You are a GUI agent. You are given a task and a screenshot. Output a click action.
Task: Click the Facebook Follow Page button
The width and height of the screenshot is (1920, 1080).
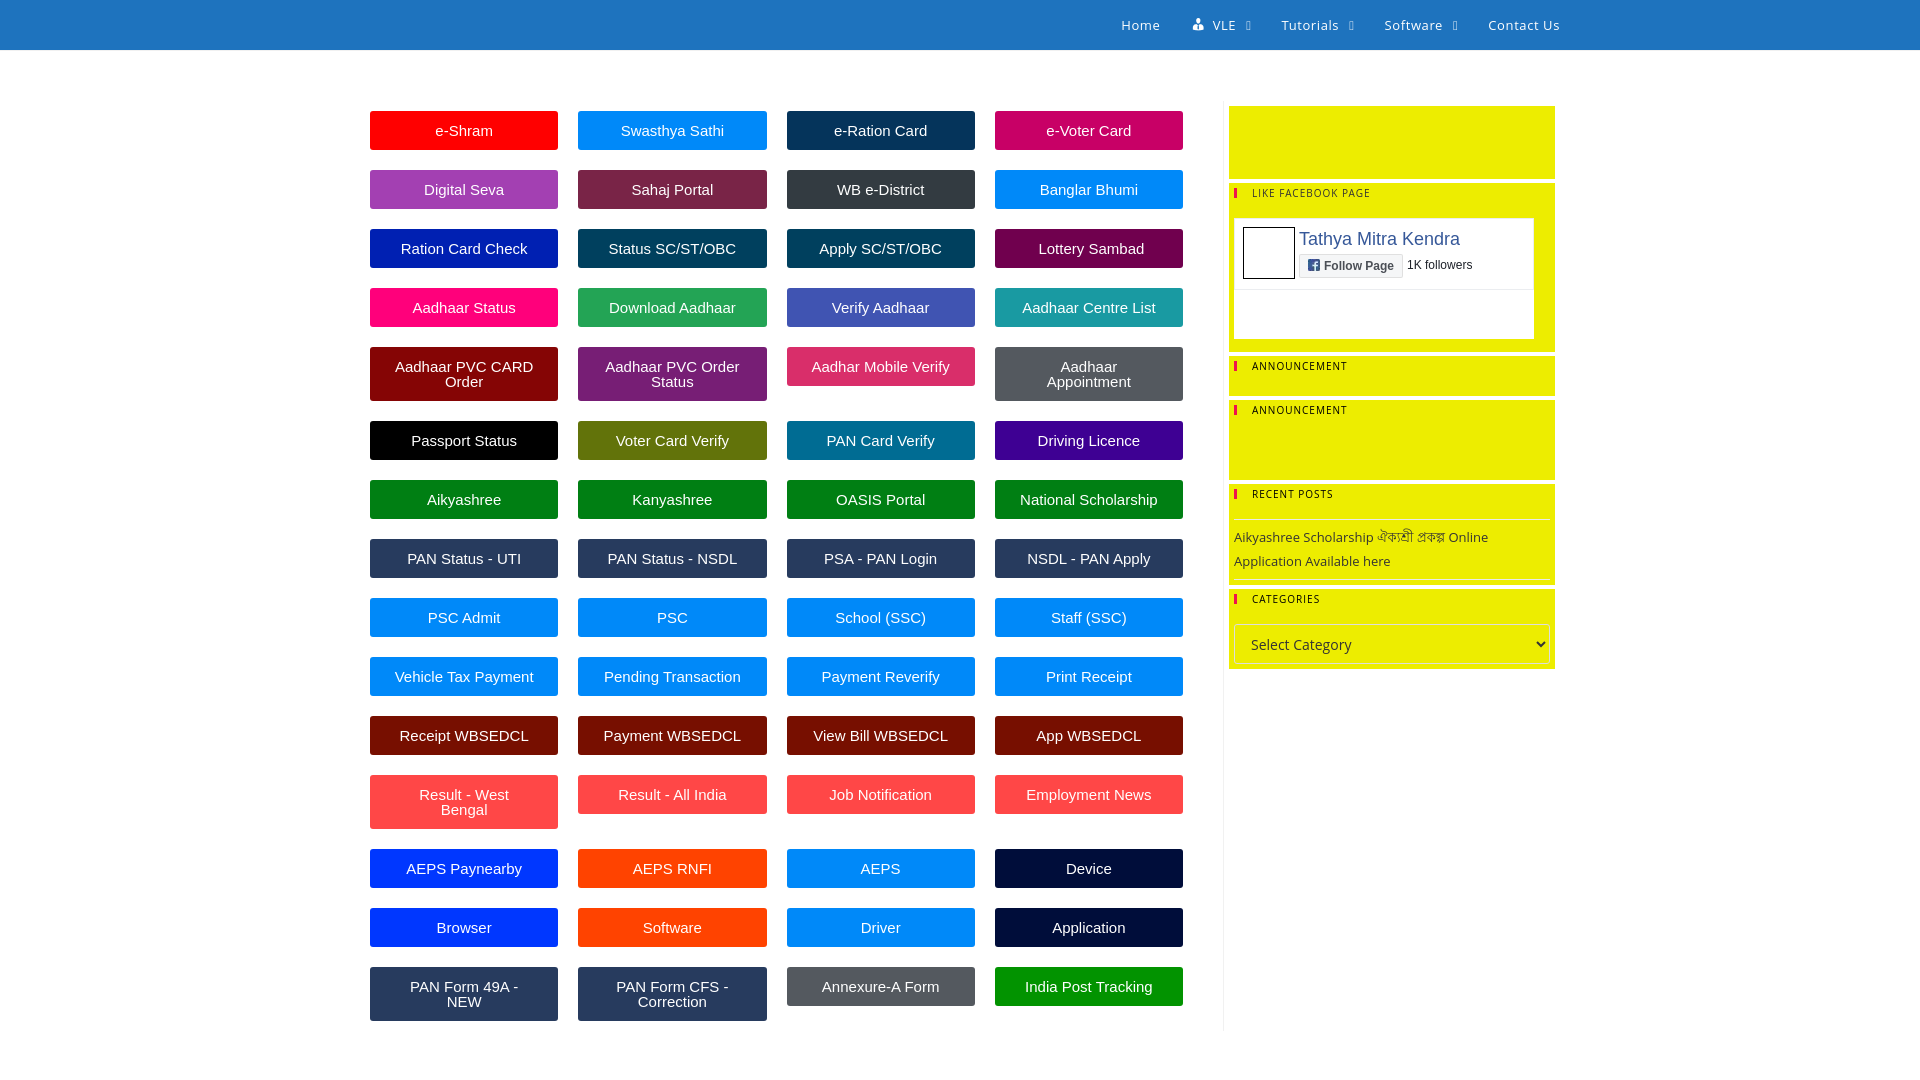[1350, 266]
